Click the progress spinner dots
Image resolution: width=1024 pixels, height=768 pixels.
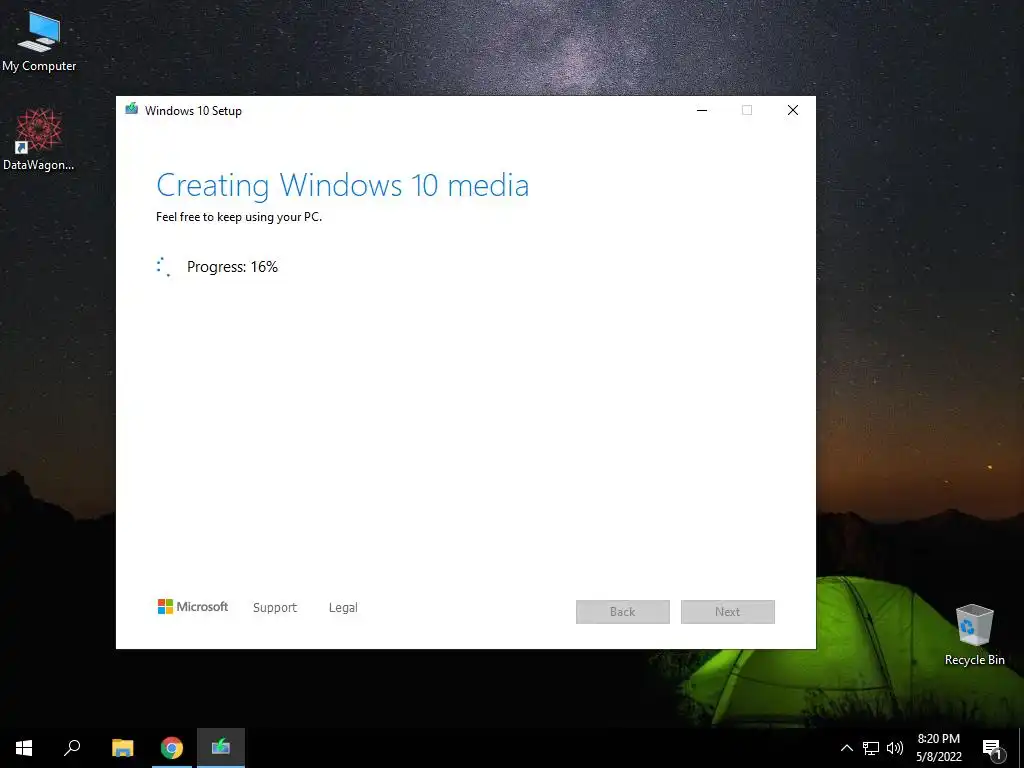tap(164, 266)
